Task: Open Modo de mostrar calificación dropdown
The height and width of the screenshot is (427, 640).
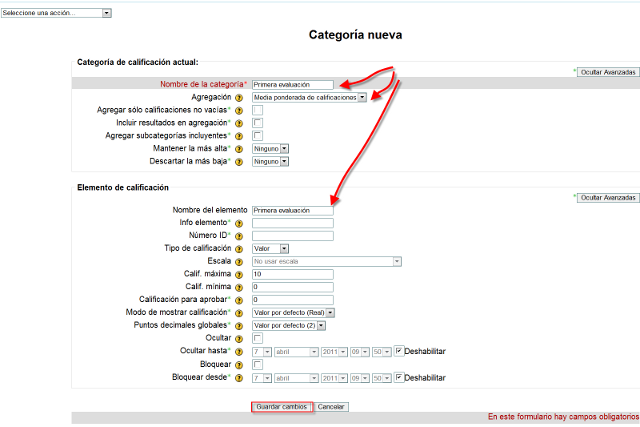Action: click(x=289, y=313)
